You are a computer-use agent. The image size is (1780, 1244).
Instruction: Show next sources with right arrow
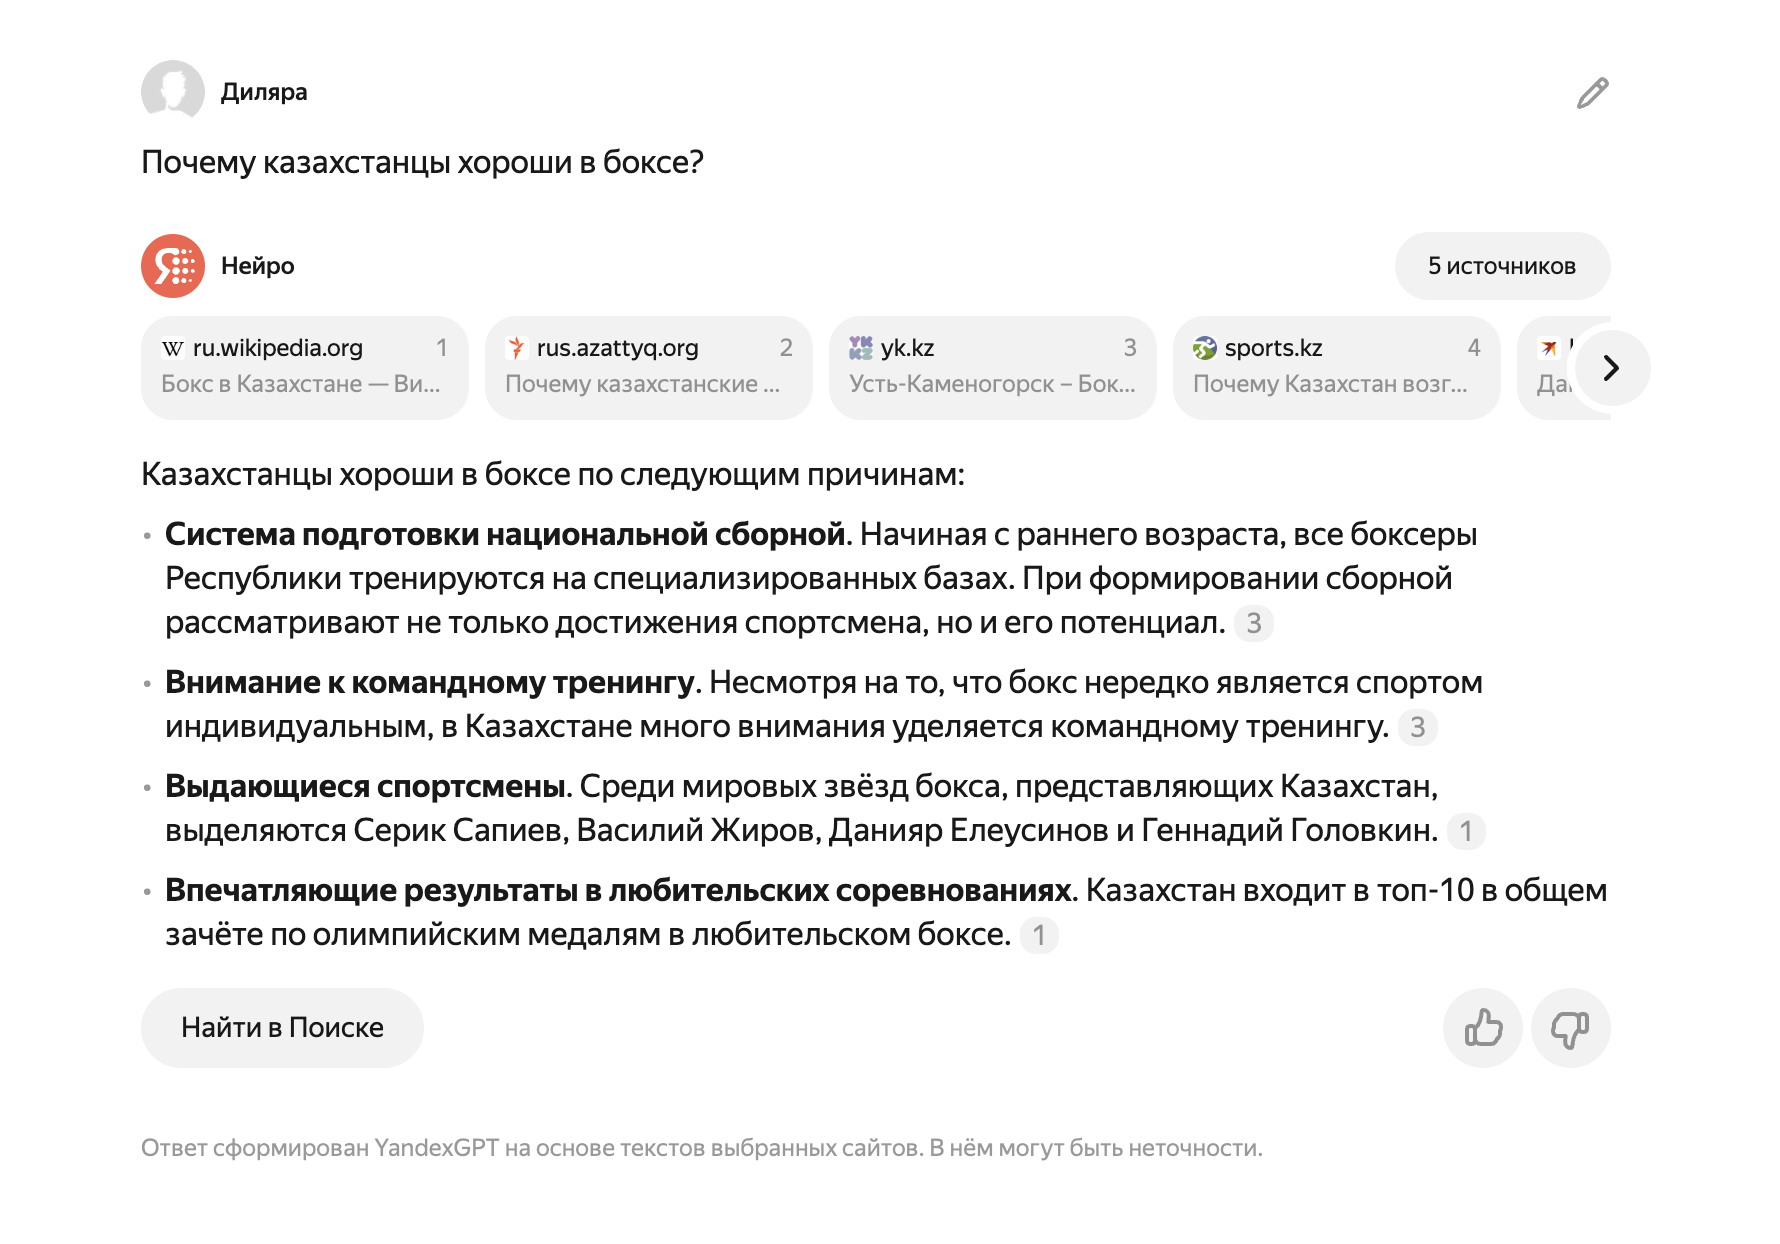coord(1611,368)
